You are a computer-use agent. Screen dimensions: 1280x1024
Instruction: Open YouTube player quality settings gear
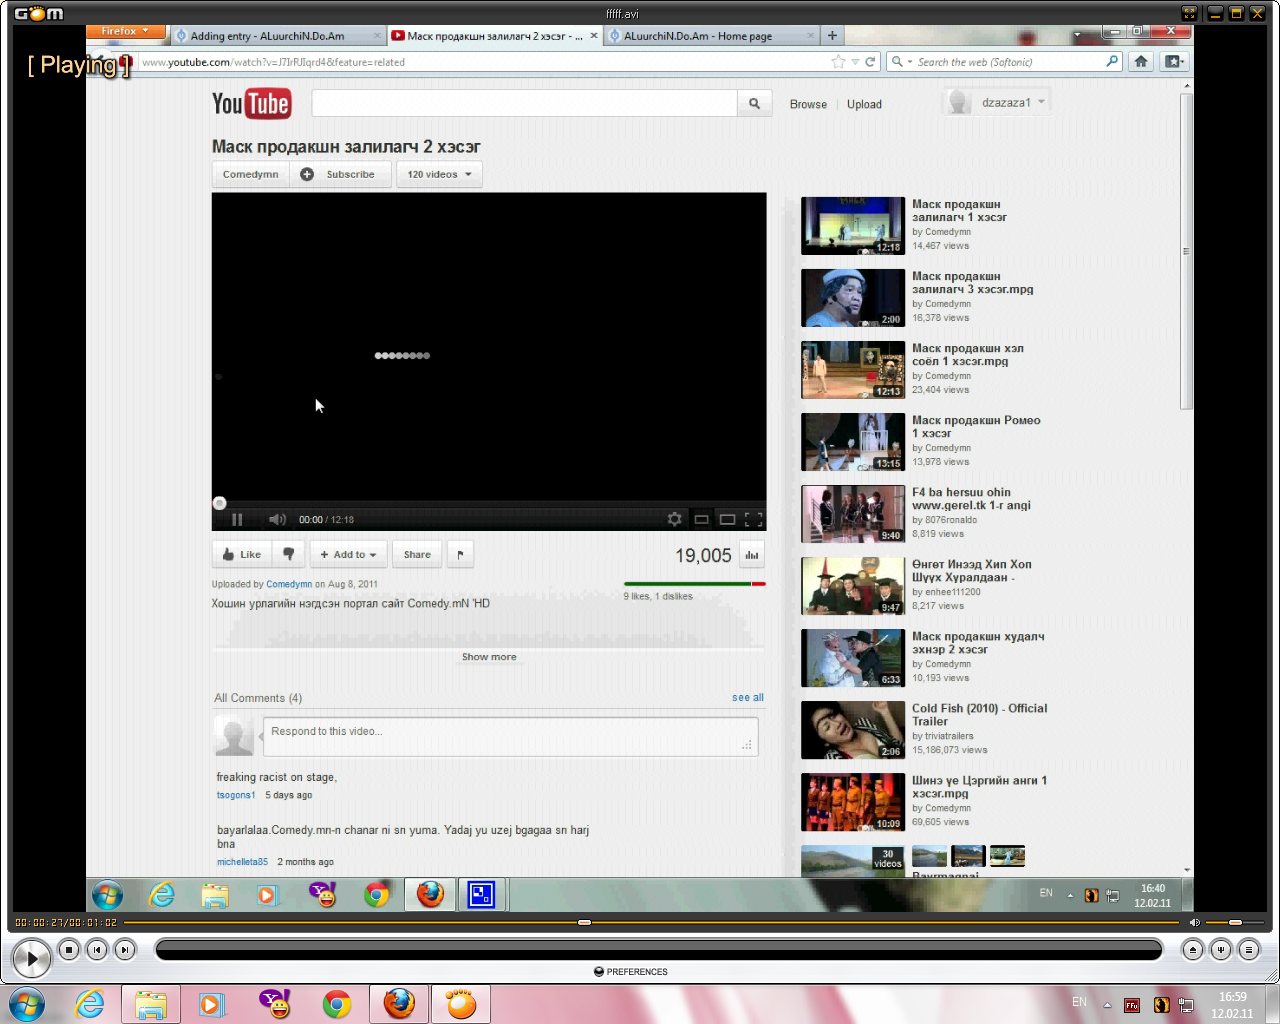pos(675,519)
